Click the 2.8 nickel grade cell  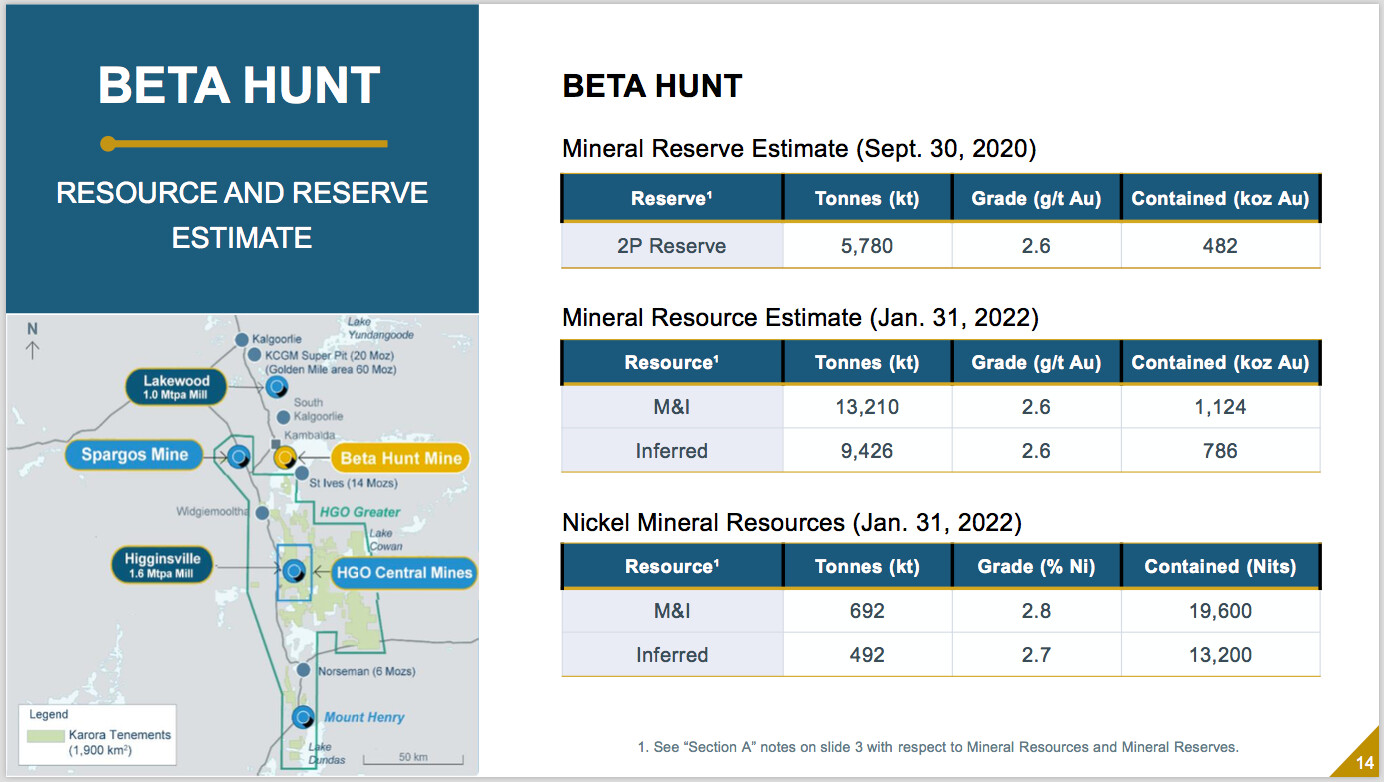point(1036,611)
